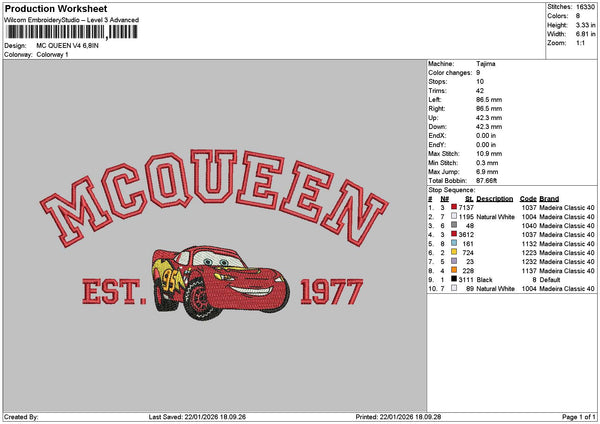Click the arched MCQUEEN lettering in the preview

point(214,197)
